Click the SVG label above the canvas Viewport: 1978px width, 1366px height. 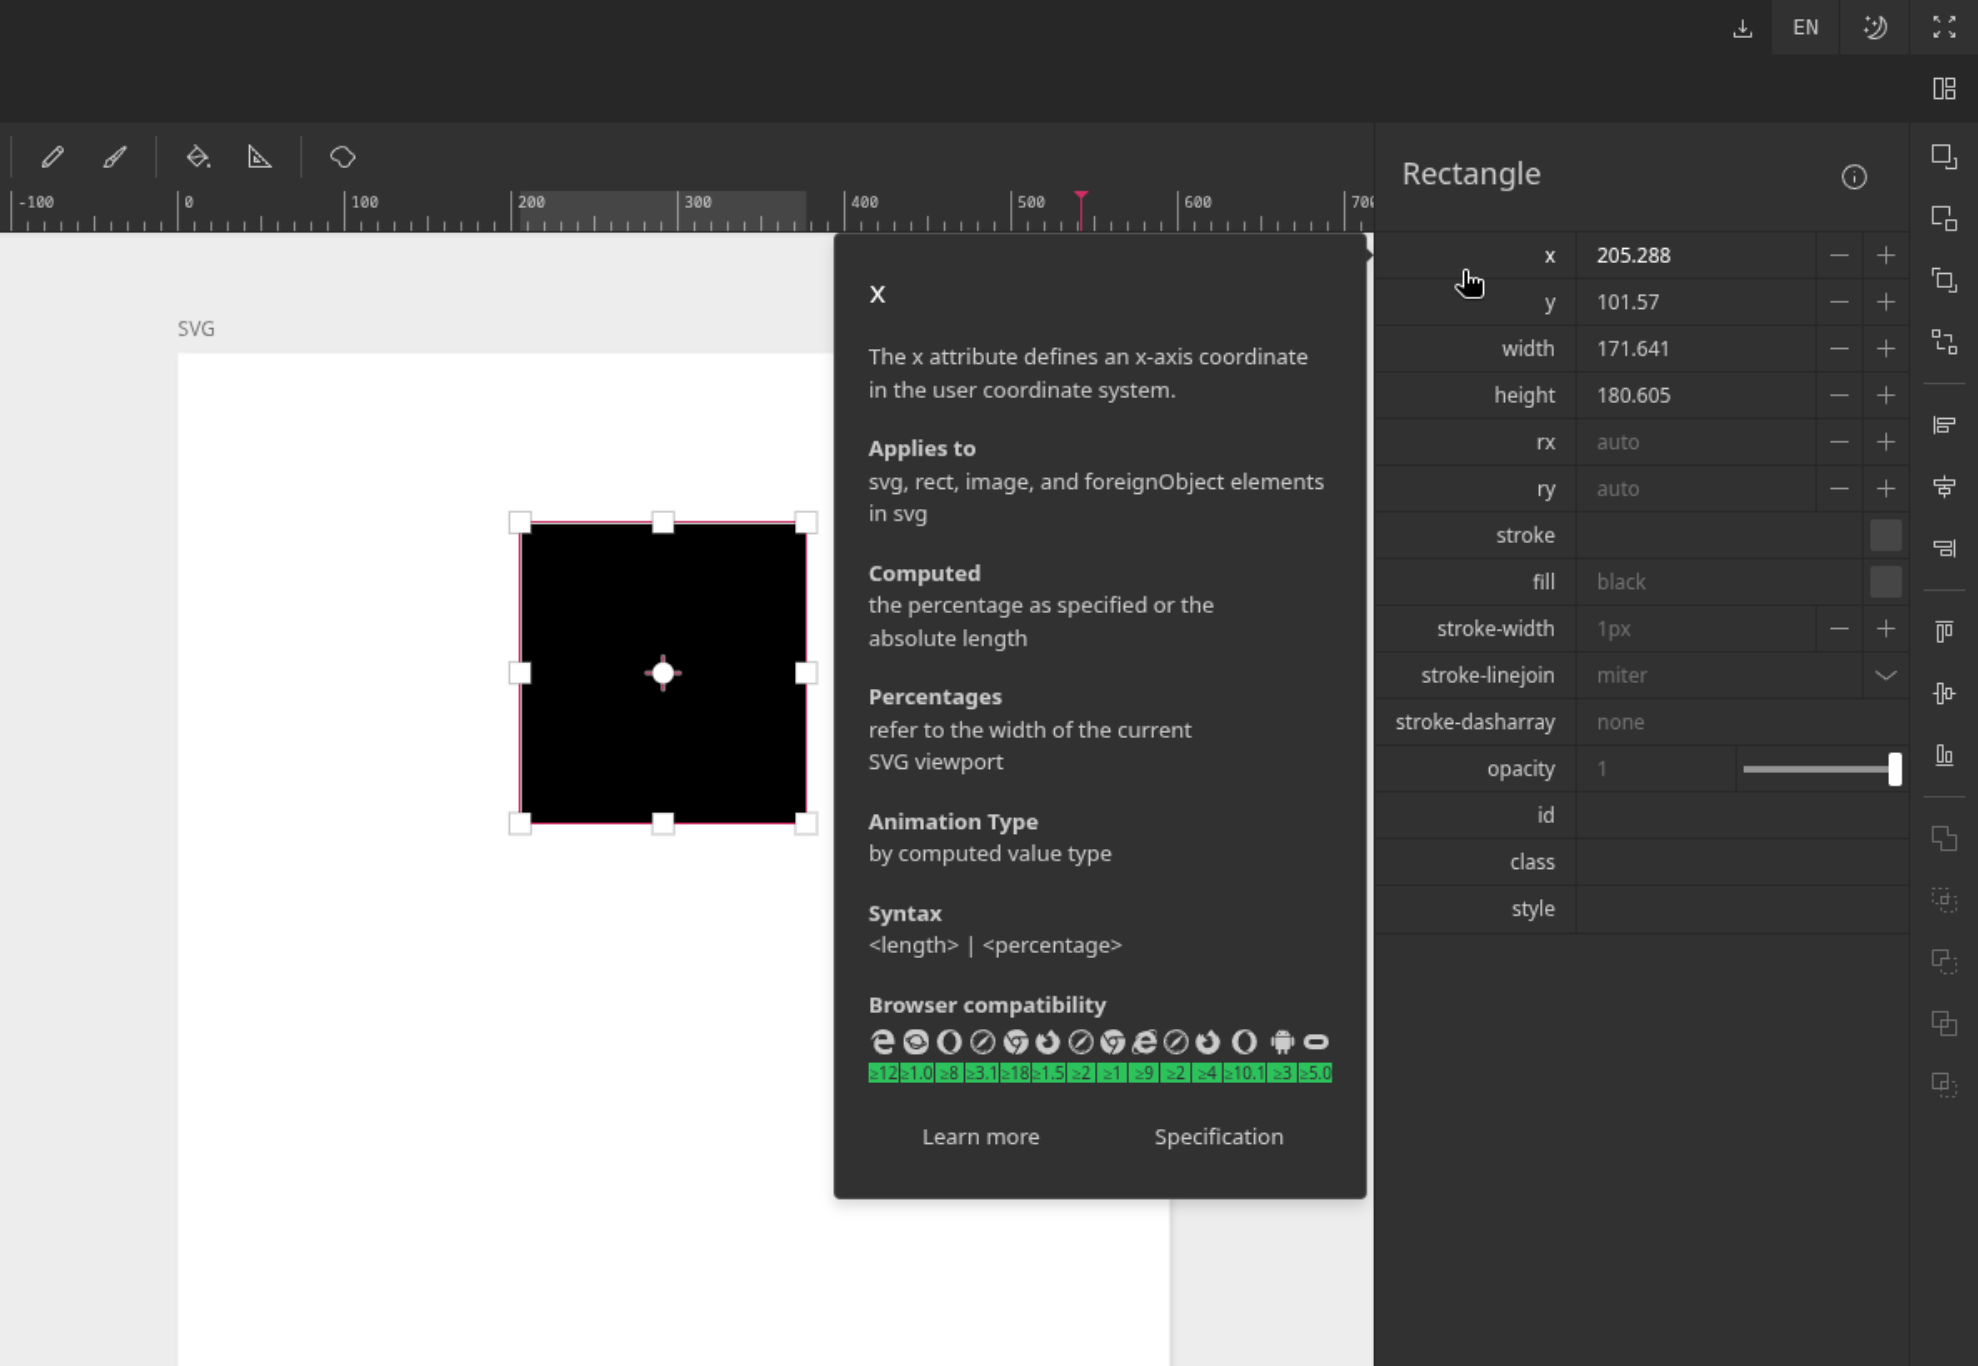point(196,329)
